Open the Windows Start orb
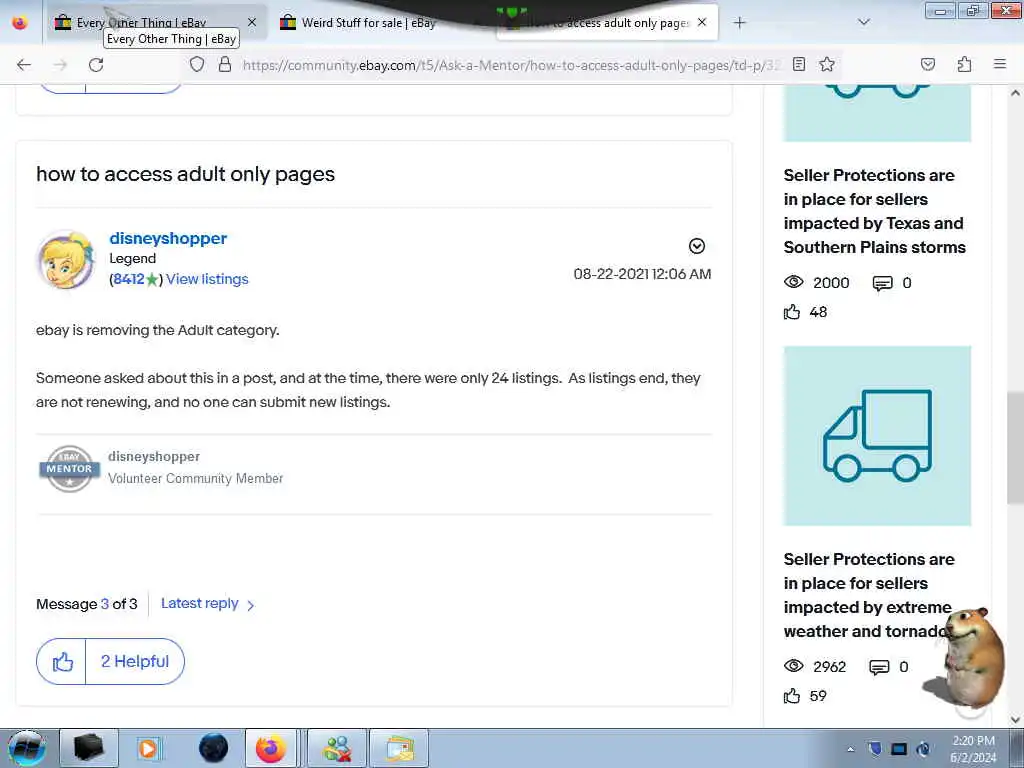Image resolution: width=1024 pixels, height=768 pixels. pos(26,748)
